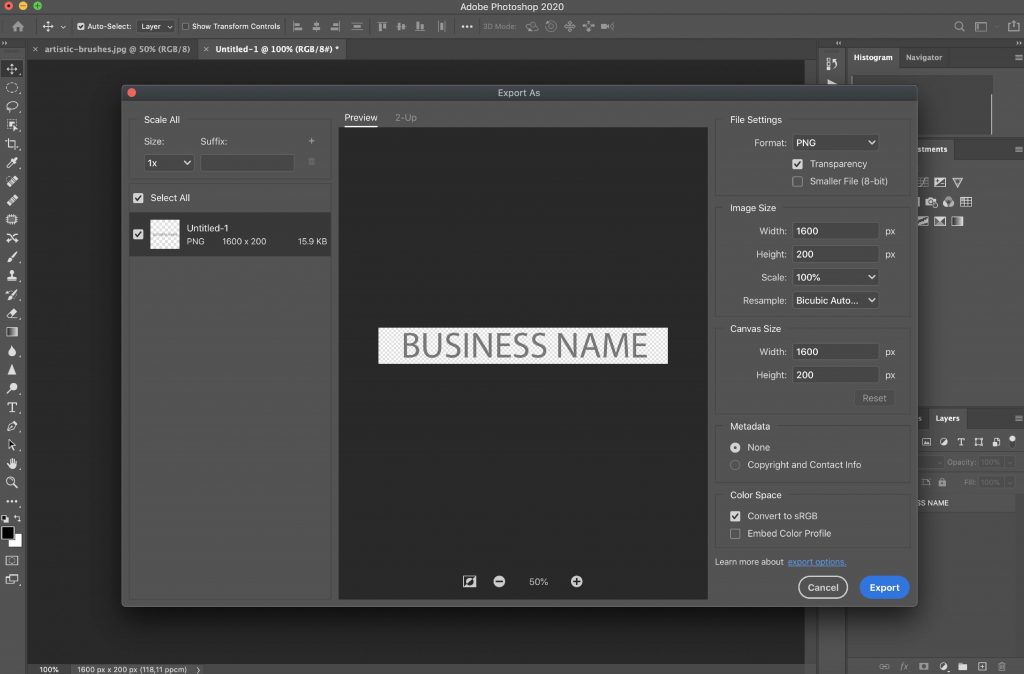Click the Untitled-1 layer thumbnail in export list
The image size is (1024, 674).
point(164,234)
